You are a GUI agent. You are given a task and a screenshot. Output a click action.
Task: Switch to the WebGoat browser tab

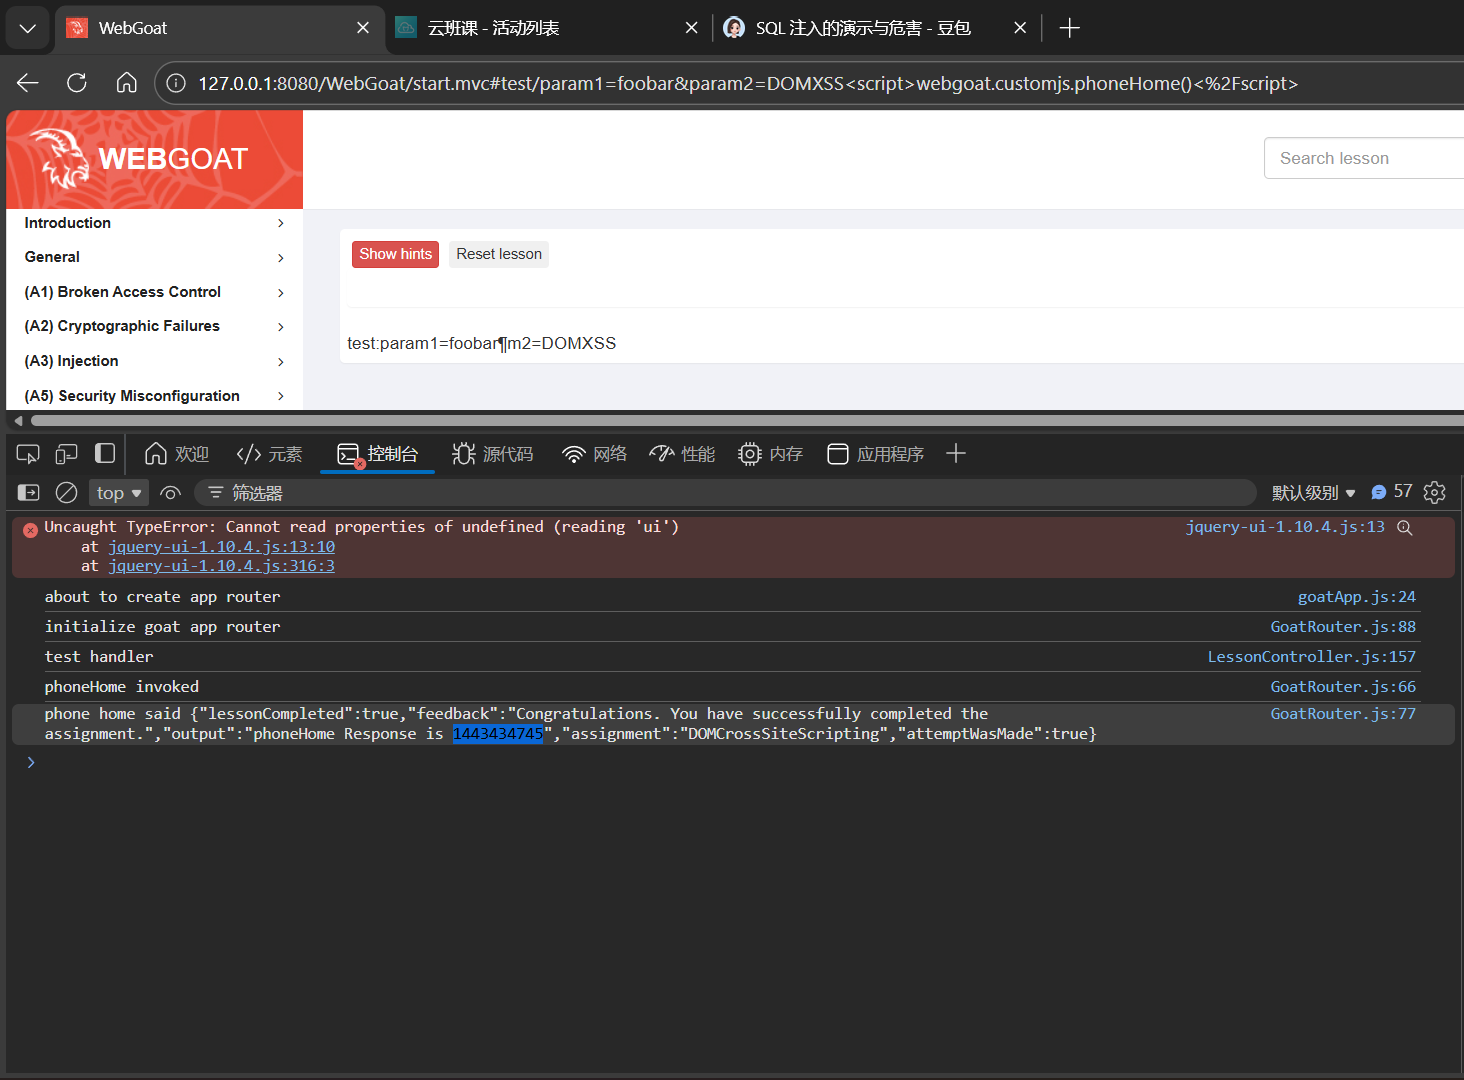coord(218,28)
